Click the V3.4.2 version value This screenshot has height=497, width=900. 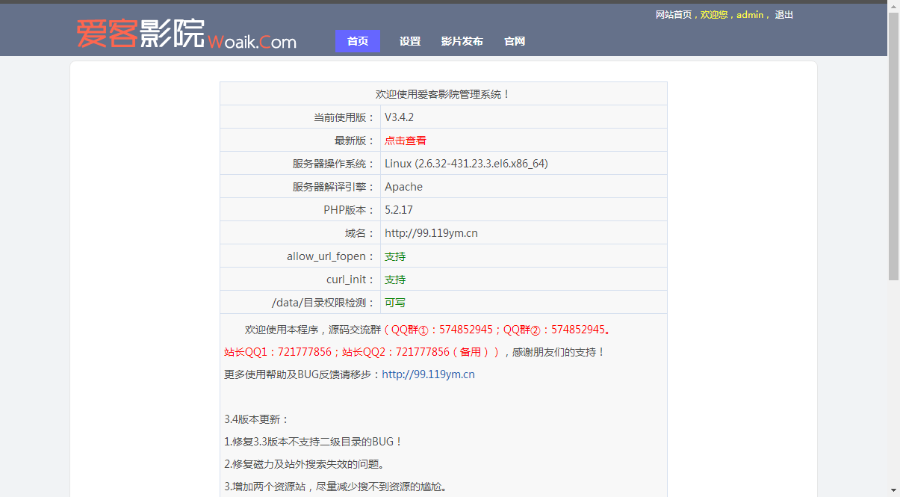(399, 117)
